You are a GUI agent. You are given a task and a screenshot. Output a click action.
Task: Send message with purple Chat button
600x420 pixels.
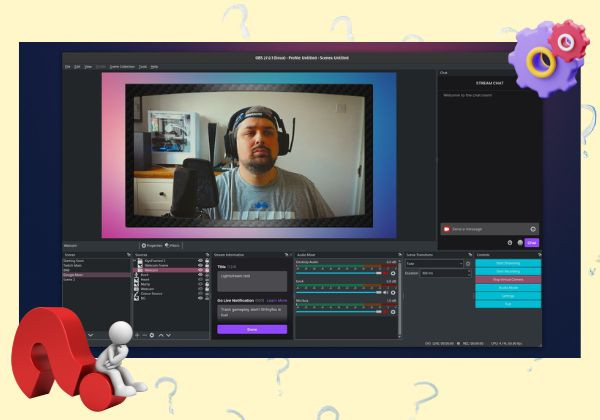532,243
